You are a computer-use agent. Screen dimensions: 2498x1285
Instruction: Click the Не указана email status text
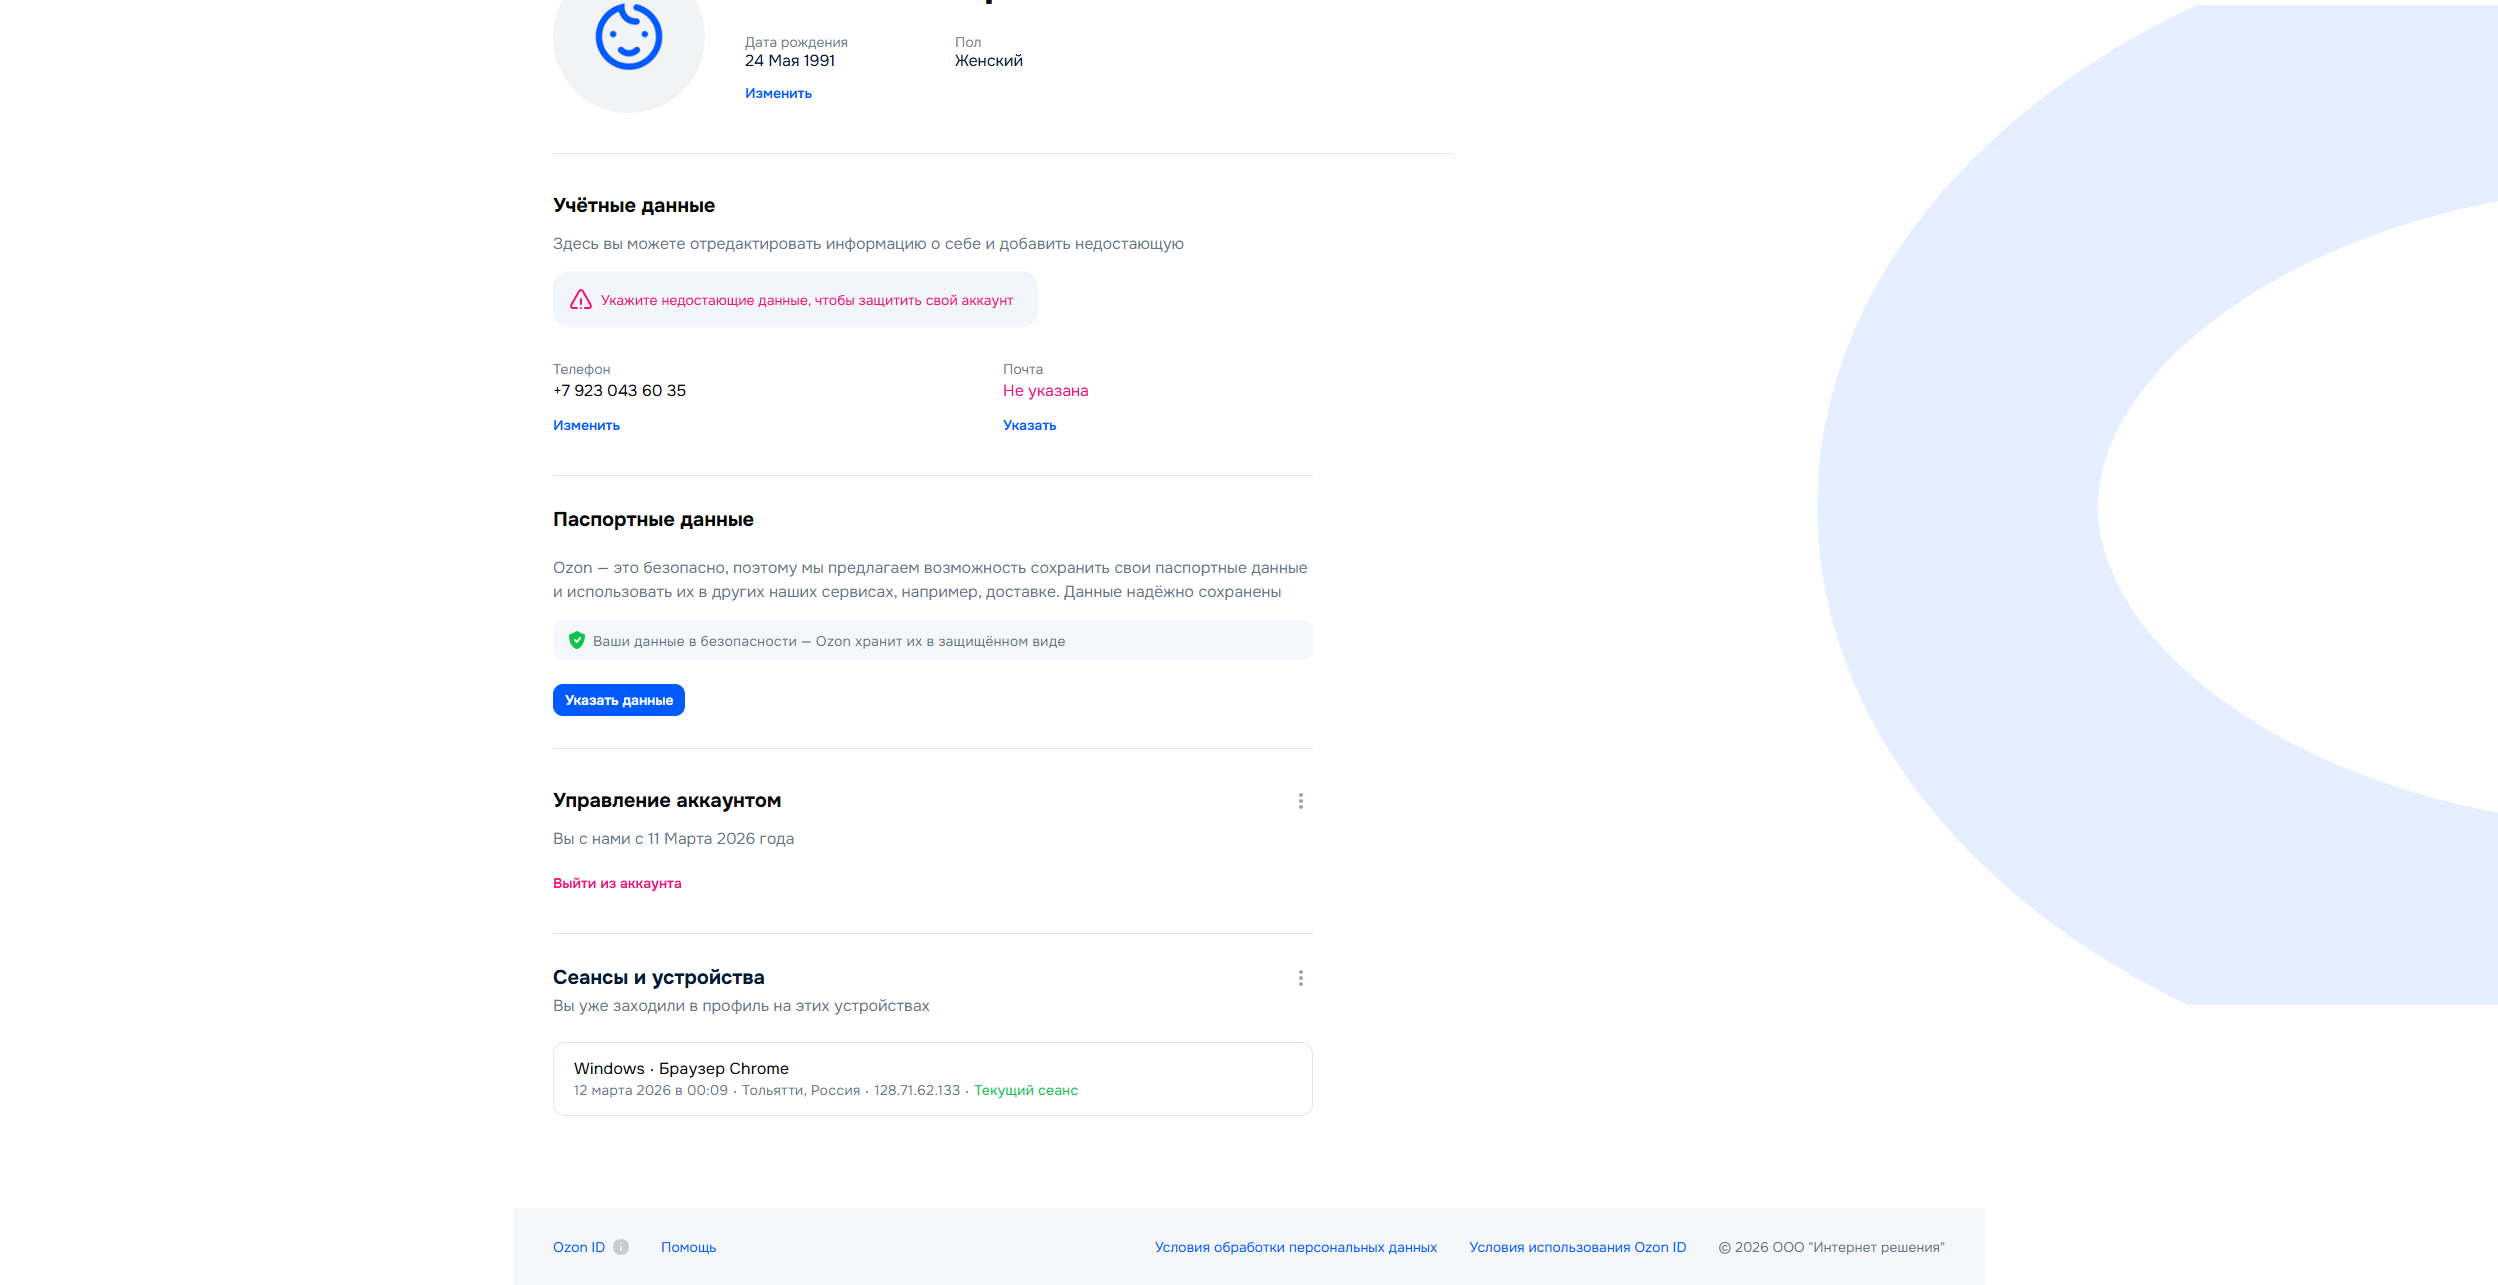[1045, 391]
